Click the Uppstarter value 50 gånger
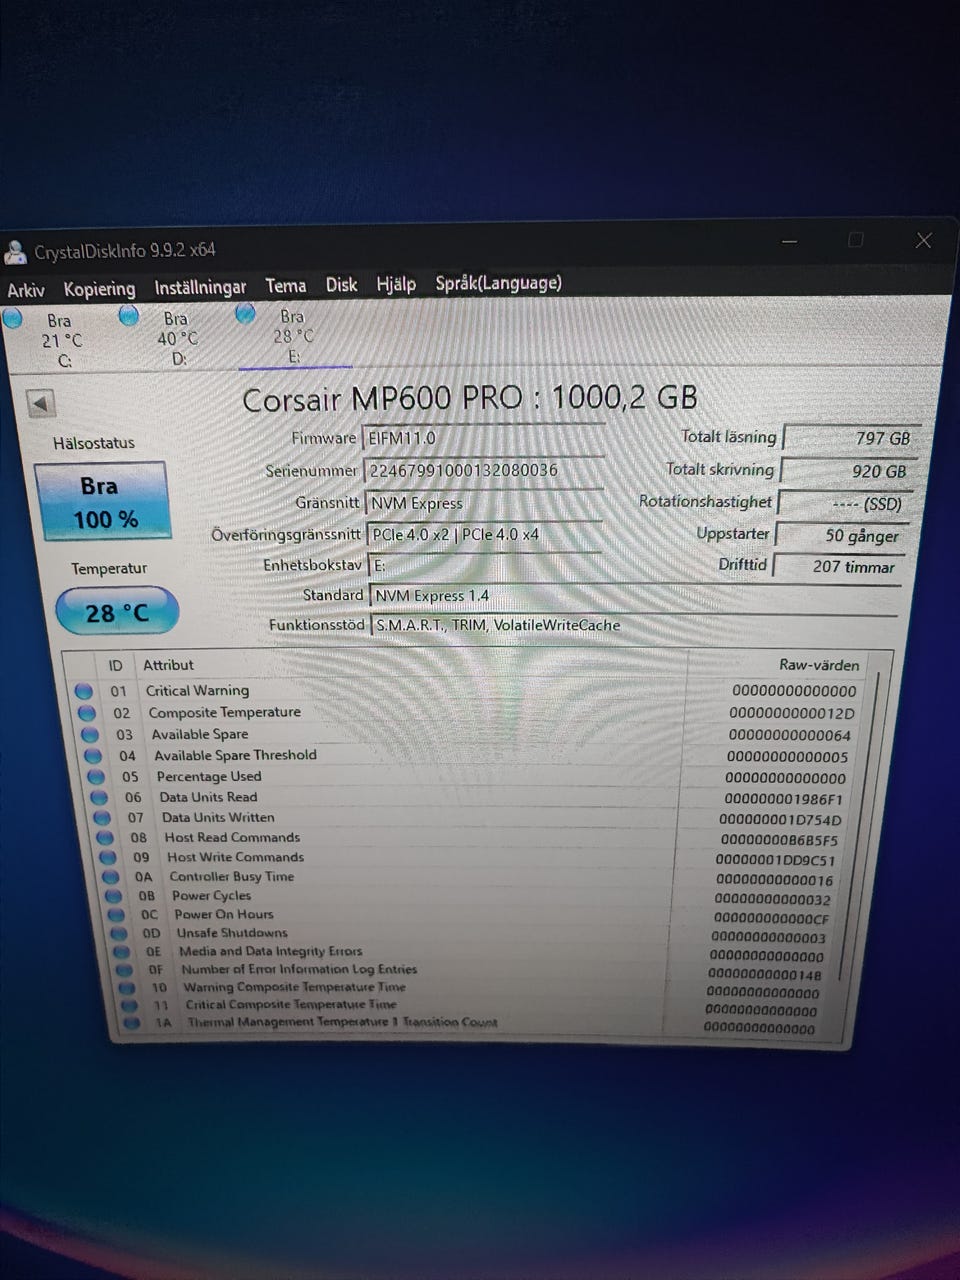960x1280 pixels. point(841,535)
